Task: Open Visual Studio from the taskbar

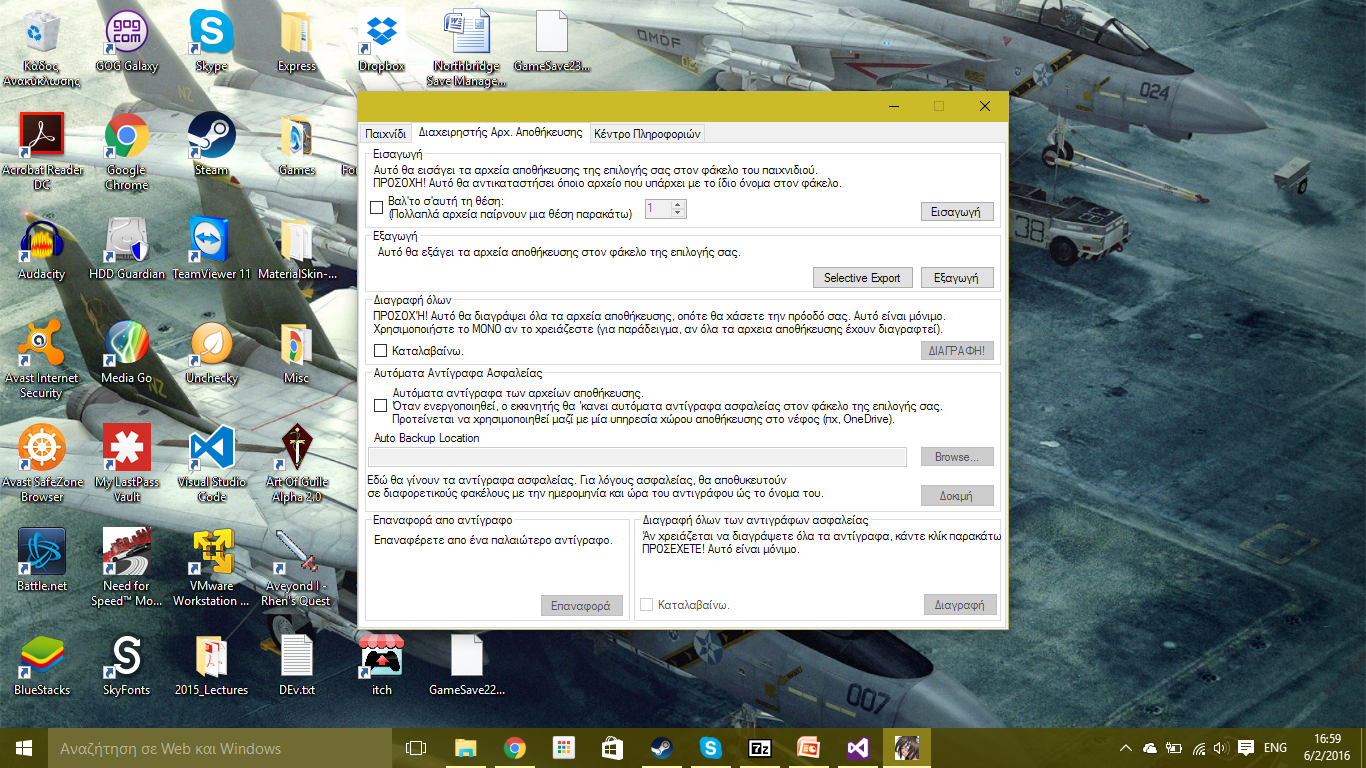Action: 858,748
